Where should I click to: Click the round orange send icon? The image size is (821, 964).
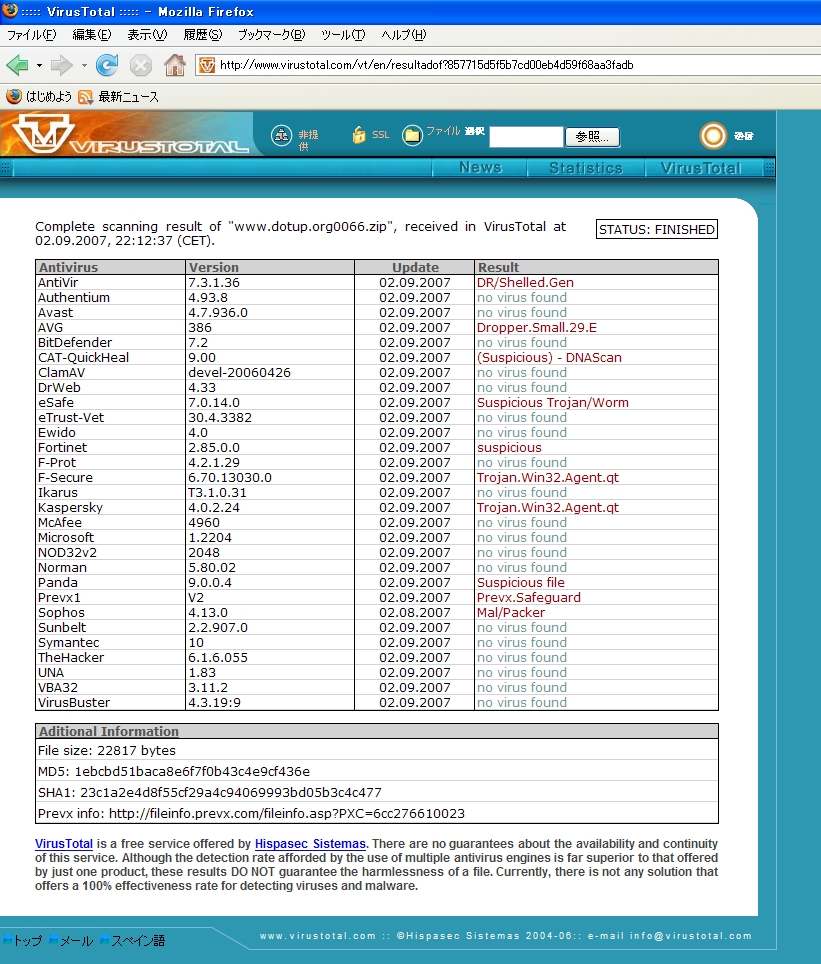(x=712, y=136)
